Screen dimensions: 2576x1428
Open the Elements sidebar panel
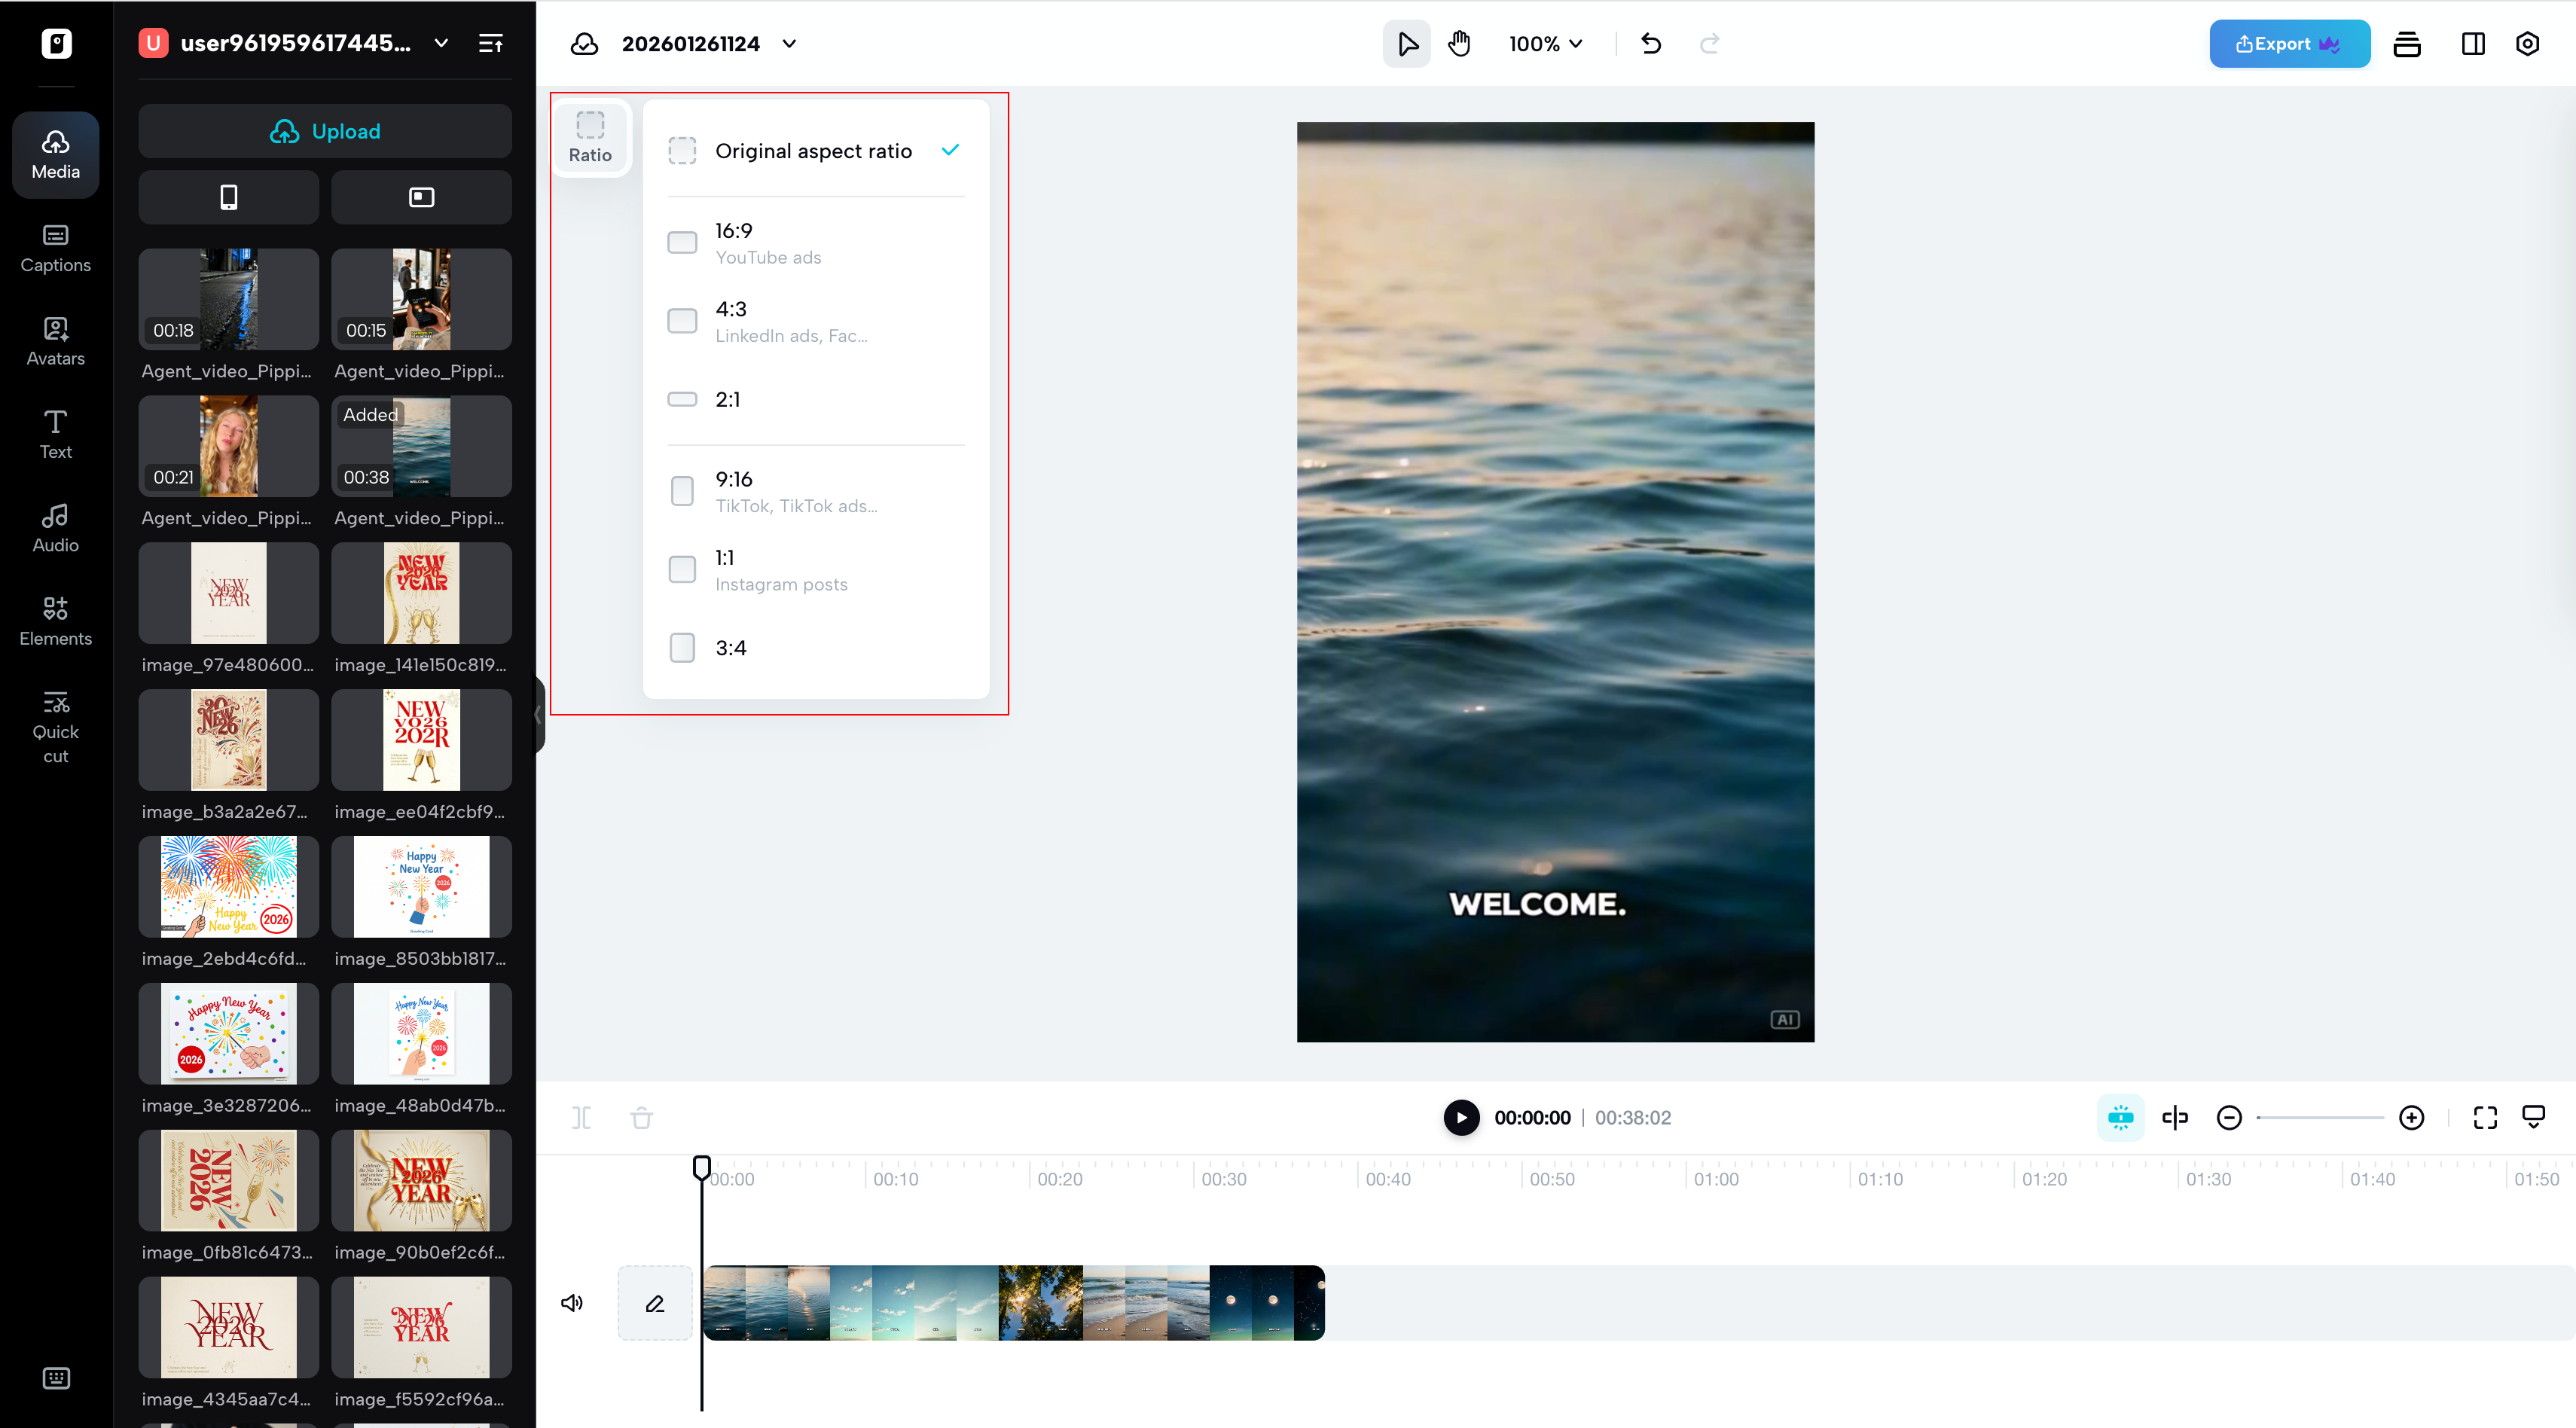pos(55,621)
